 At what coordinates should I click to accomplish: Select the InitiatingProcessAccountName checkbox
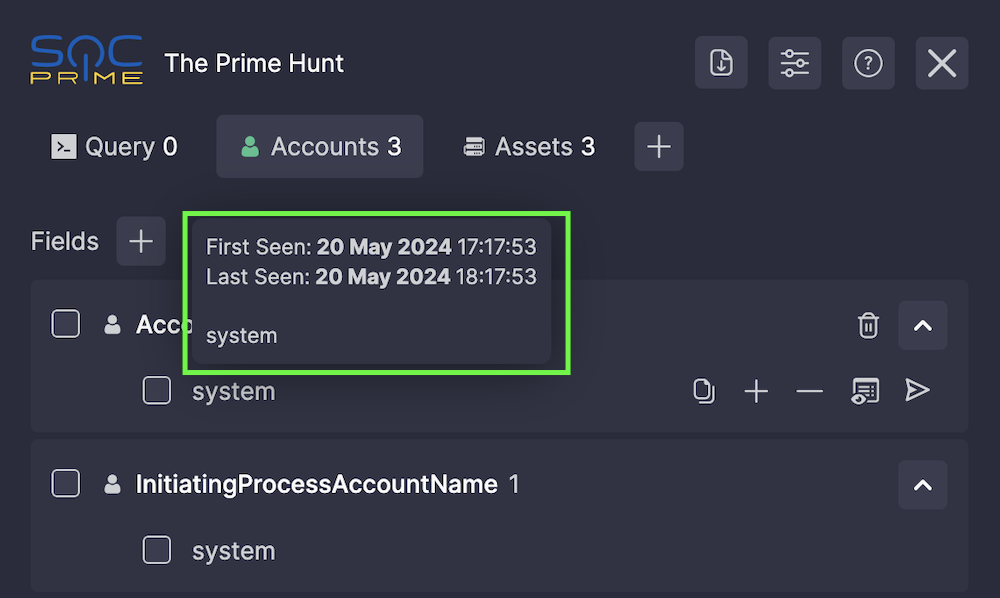(x=66, y=483)
